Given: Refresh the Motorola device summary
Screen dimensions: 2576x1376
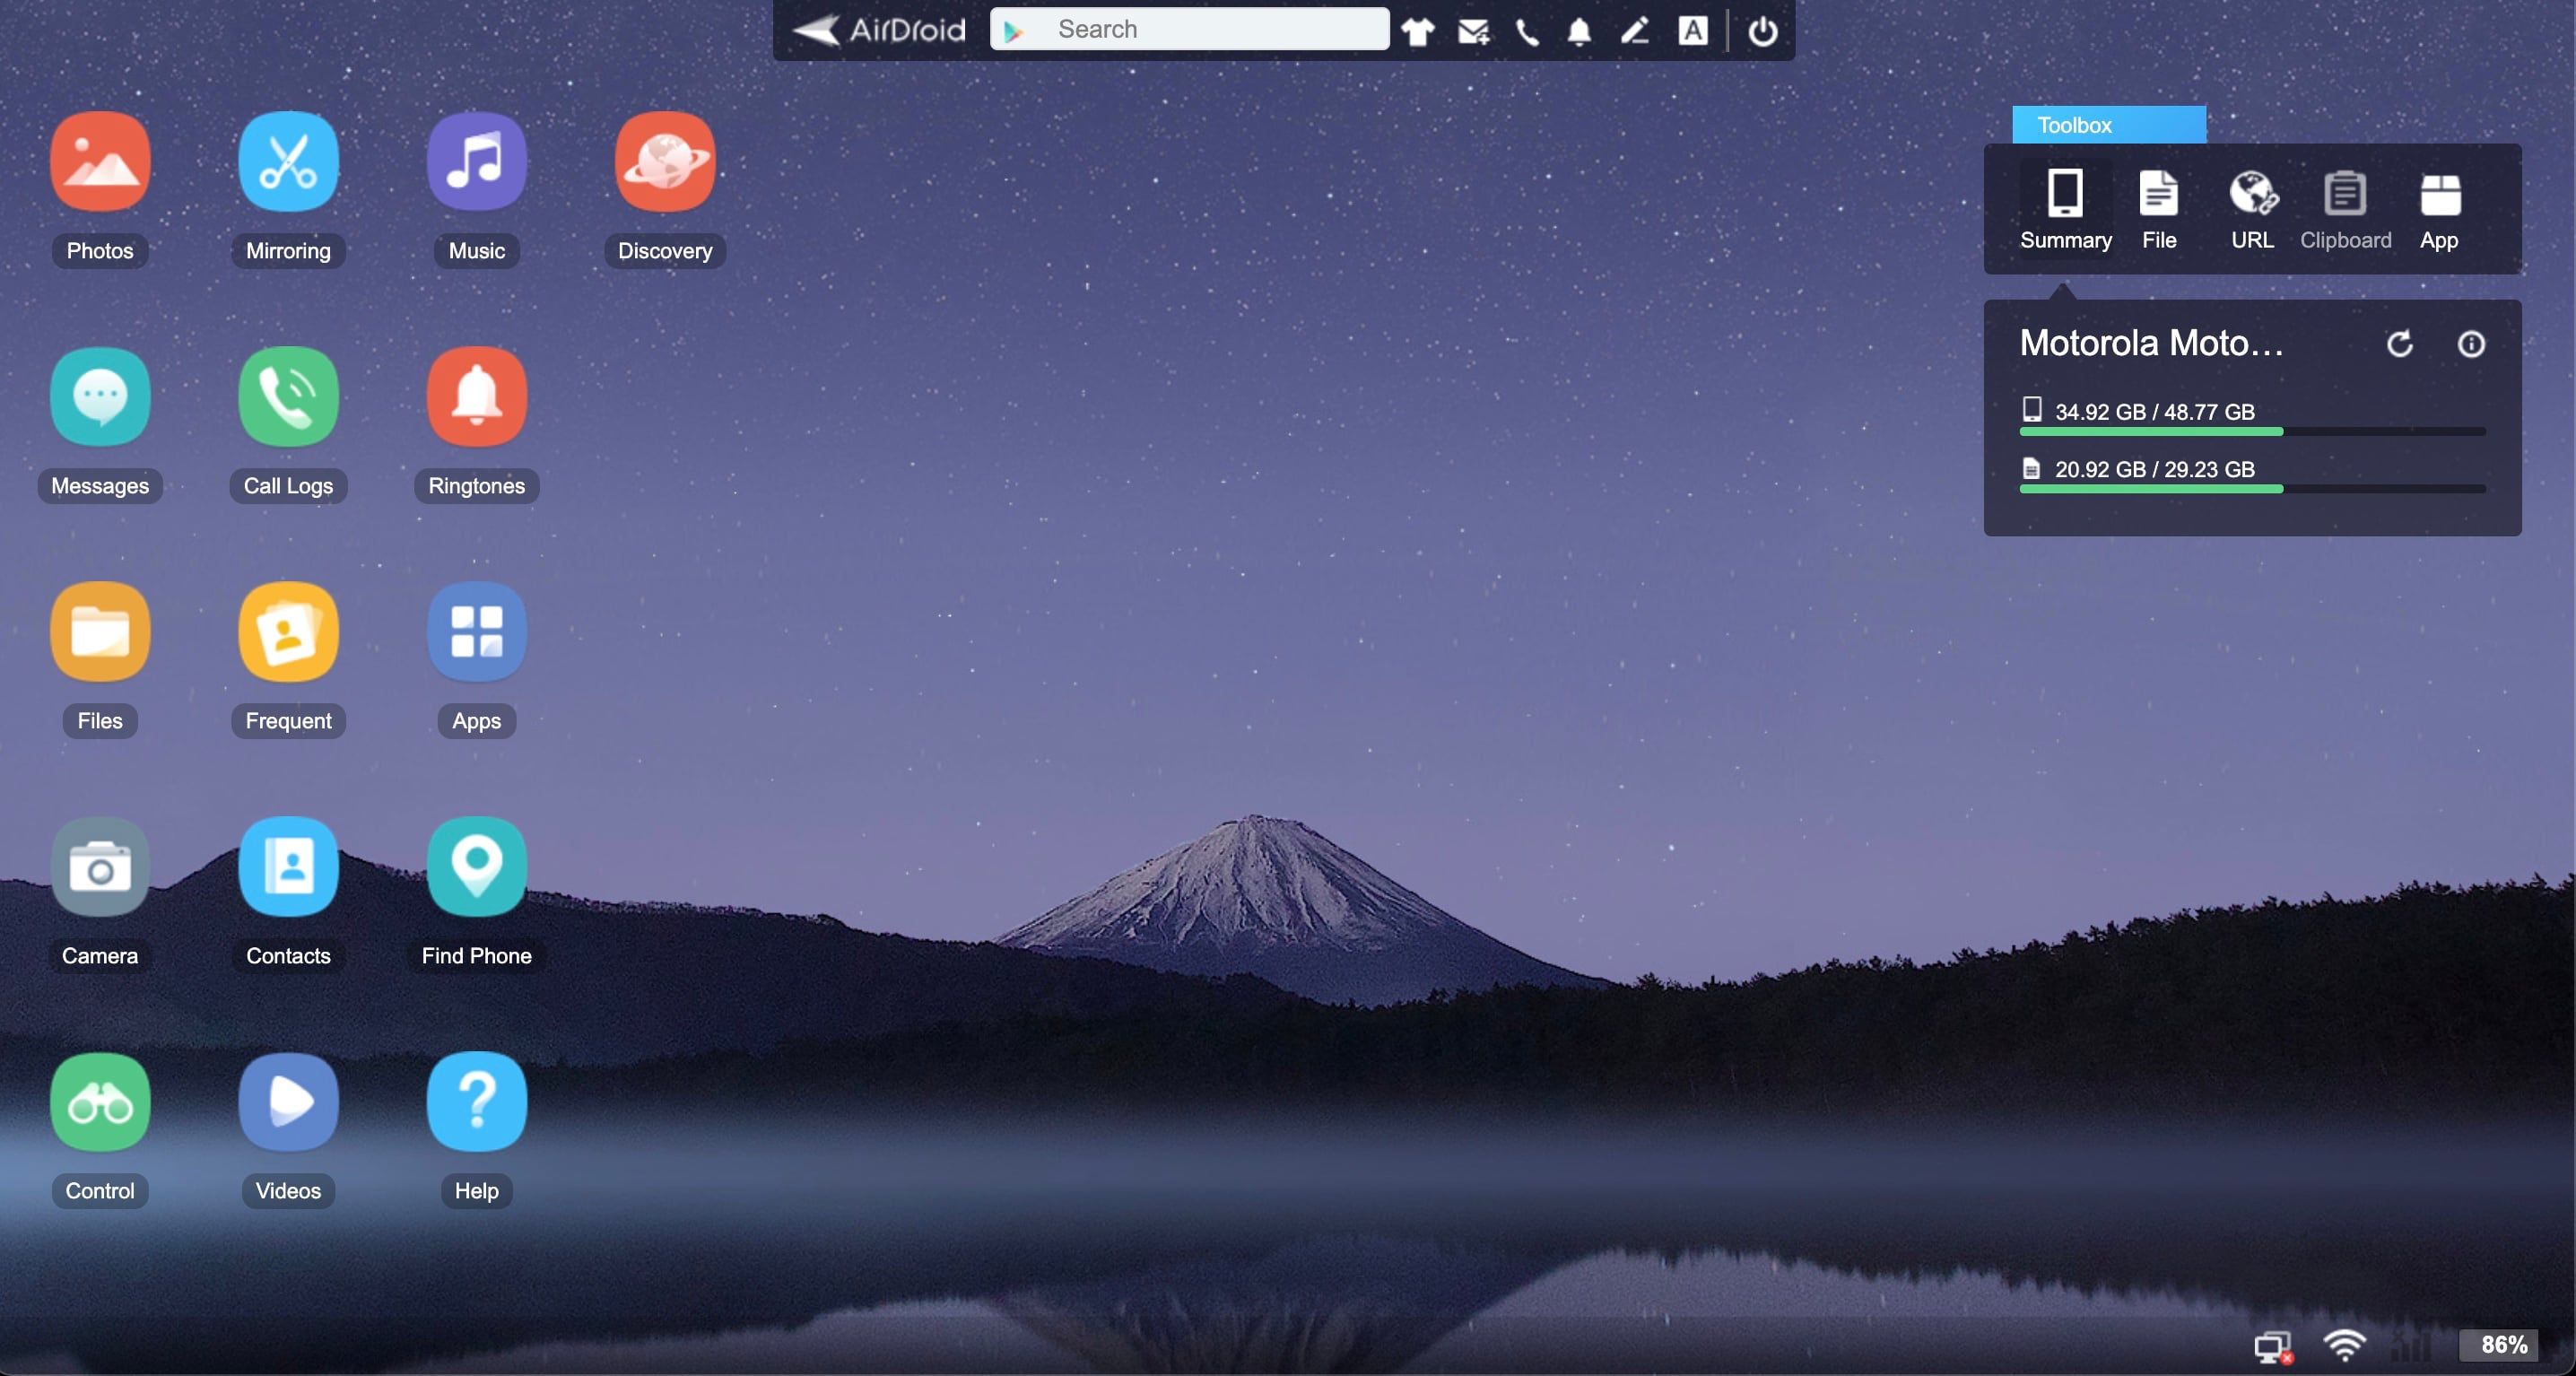Looking at the screenshot, I should click(2401, 344).
